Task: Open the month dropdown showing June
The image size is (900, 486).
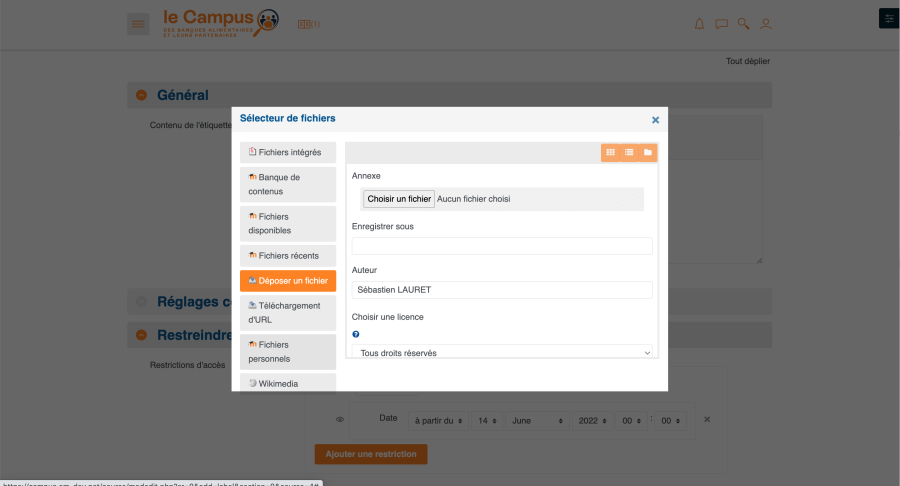Action: click(535, 421)
